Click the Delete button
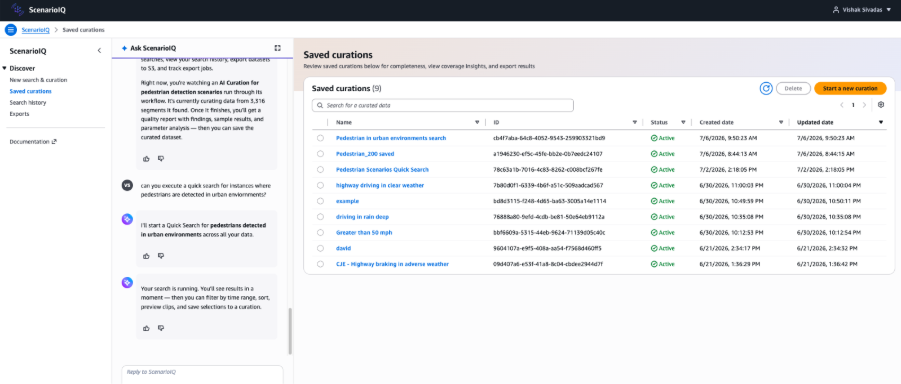The width and height of the screenshot is (901, 384). tap(793, 89)
